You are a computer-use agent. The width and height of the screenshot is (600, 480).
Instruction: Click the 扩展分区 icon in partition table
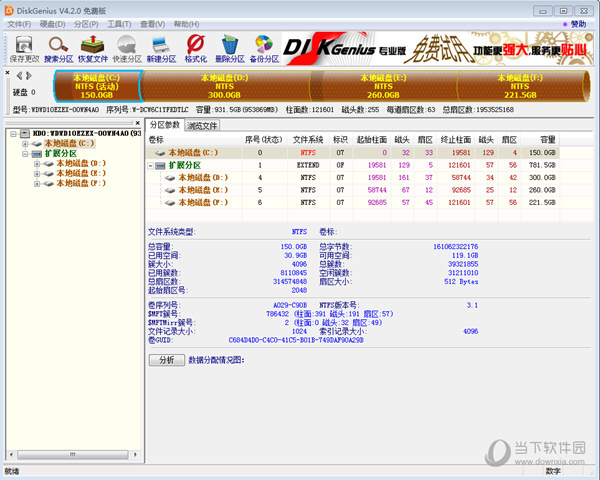point(160,166)
